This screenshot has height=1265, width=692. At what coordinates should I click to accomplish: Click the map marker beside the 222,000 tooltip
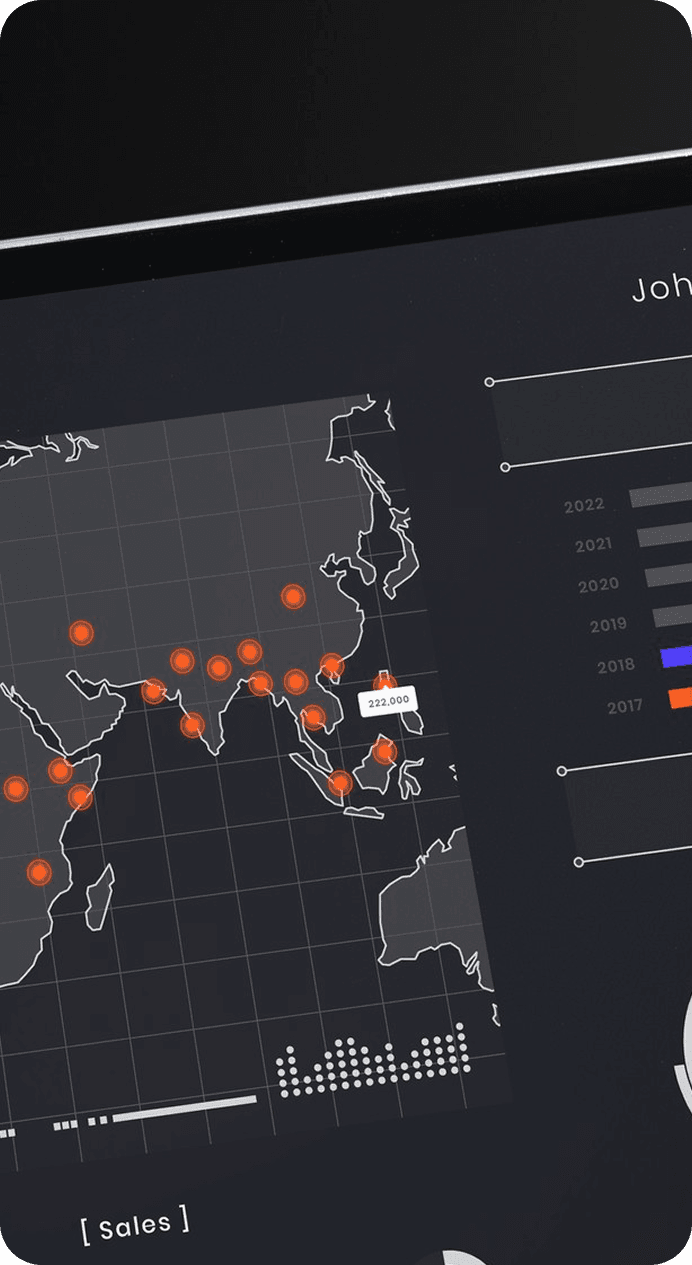point(385,684)
